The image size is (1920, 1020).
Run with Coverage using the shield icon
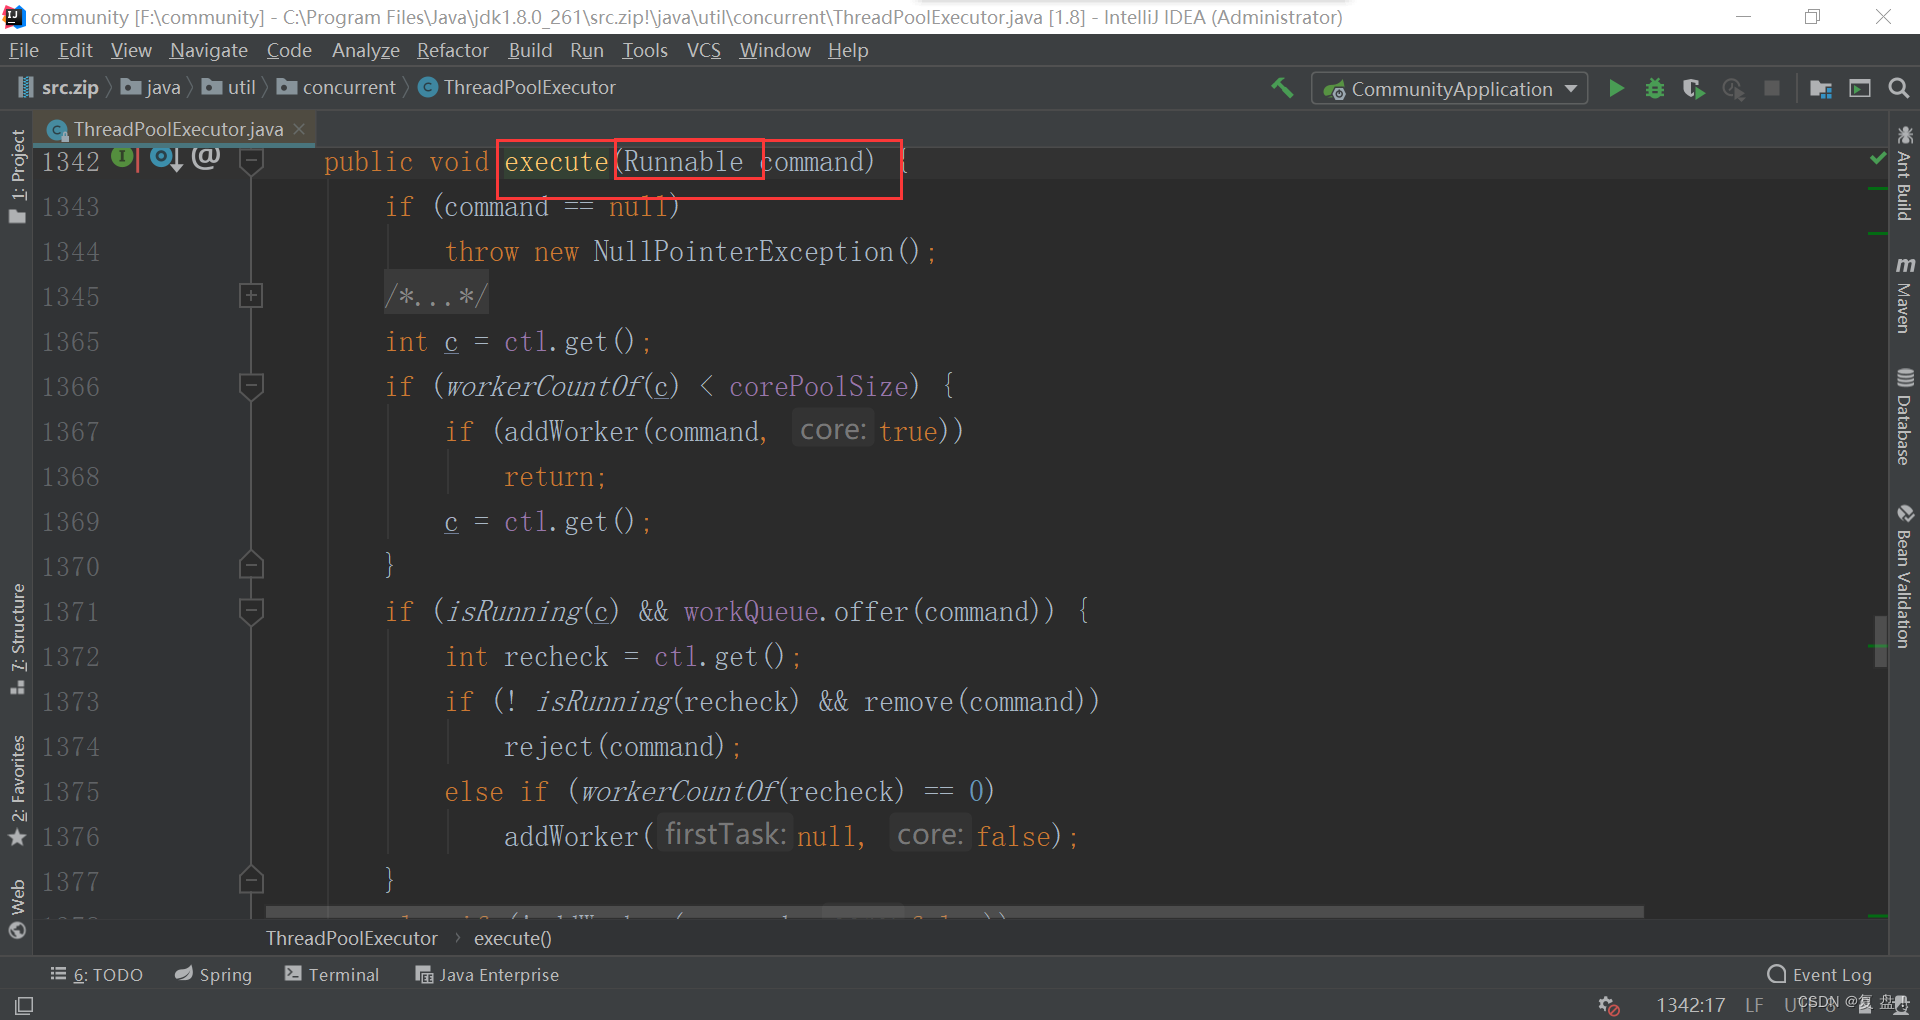pos(1693,88)
